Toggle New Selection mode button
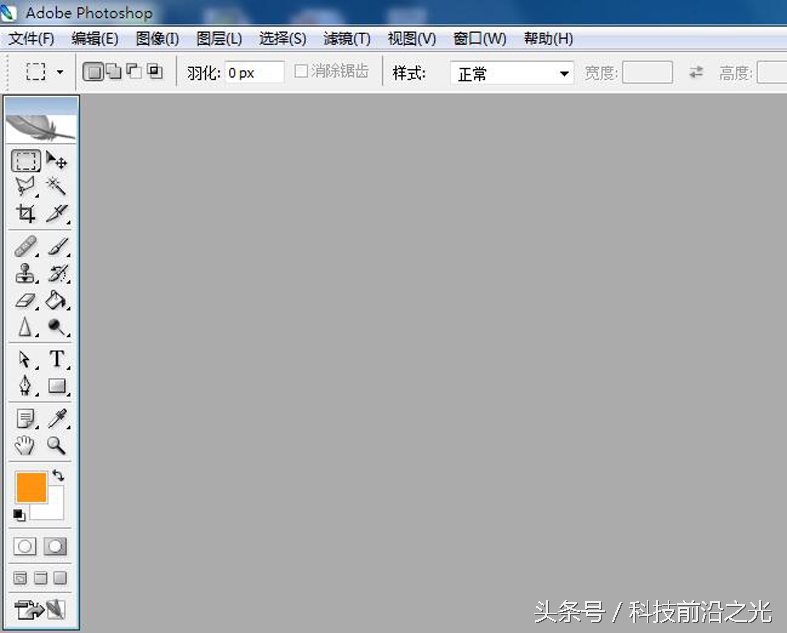 tap(93, 72)
